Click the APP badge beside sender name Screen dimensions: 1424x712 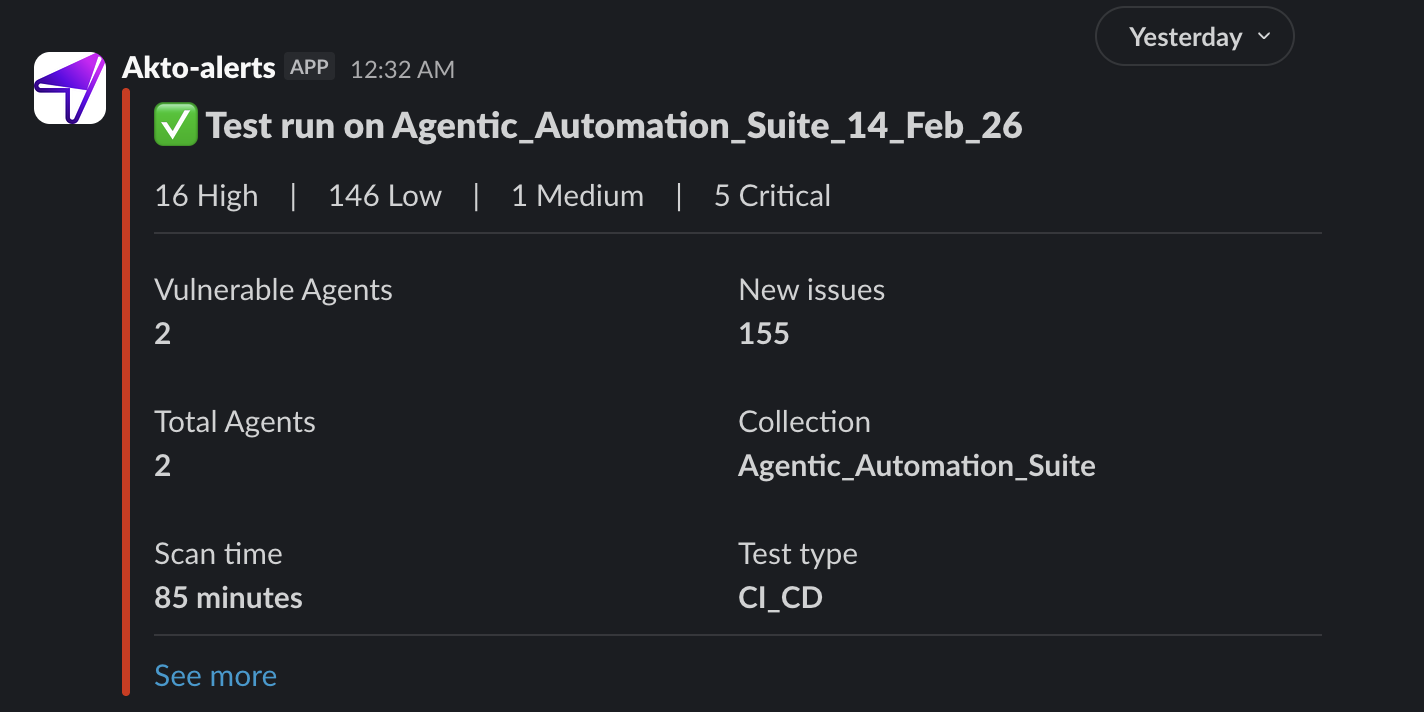(309, 67)
